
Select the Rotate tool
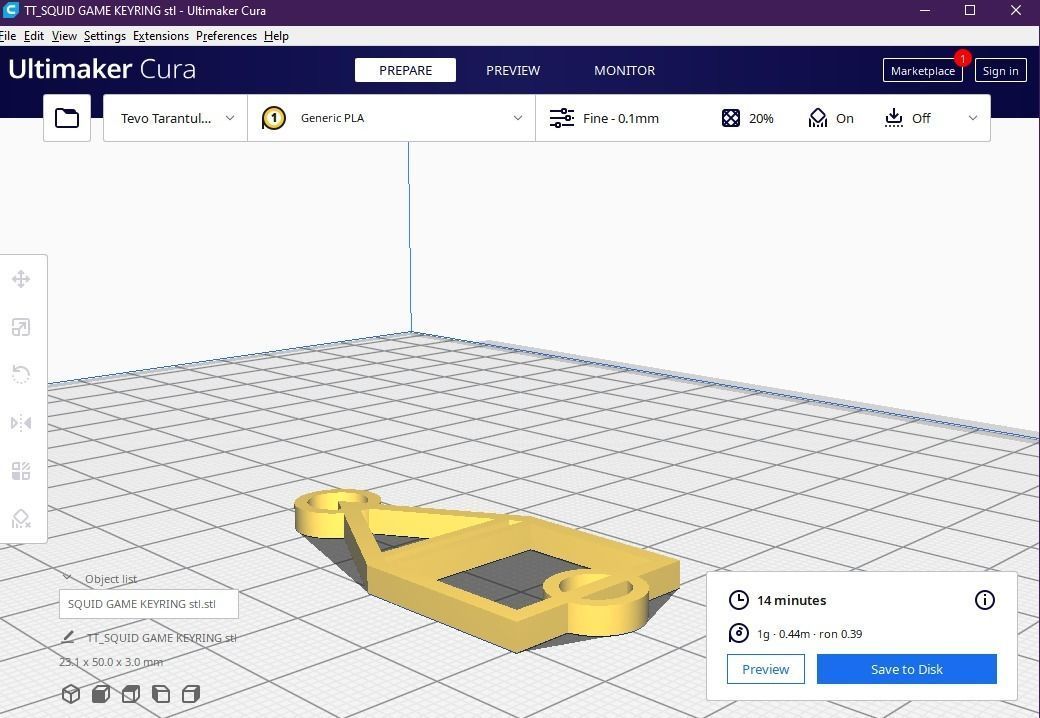(21, 375)
